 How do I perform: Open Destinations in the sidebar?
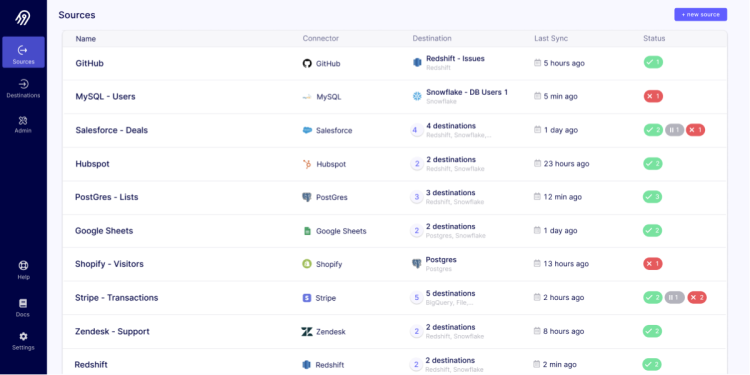[23, 89]
